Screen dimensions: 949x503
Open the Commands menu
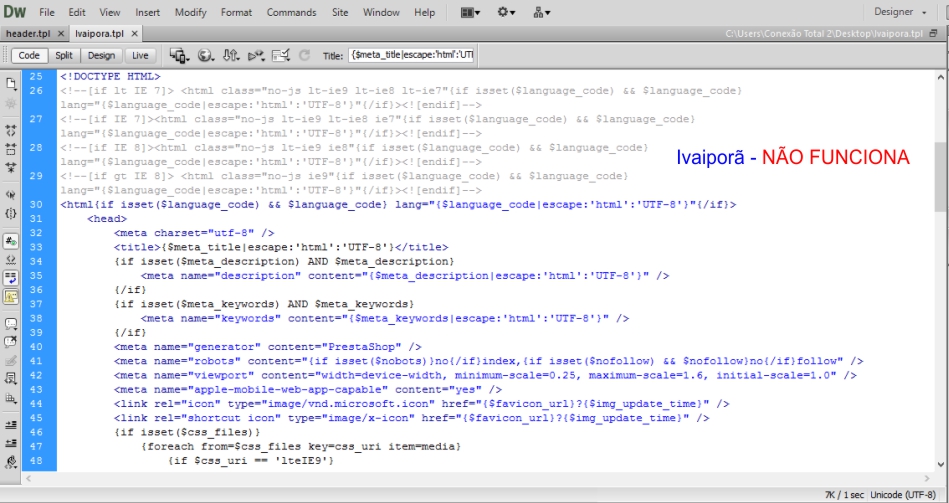tap(291, 12)
